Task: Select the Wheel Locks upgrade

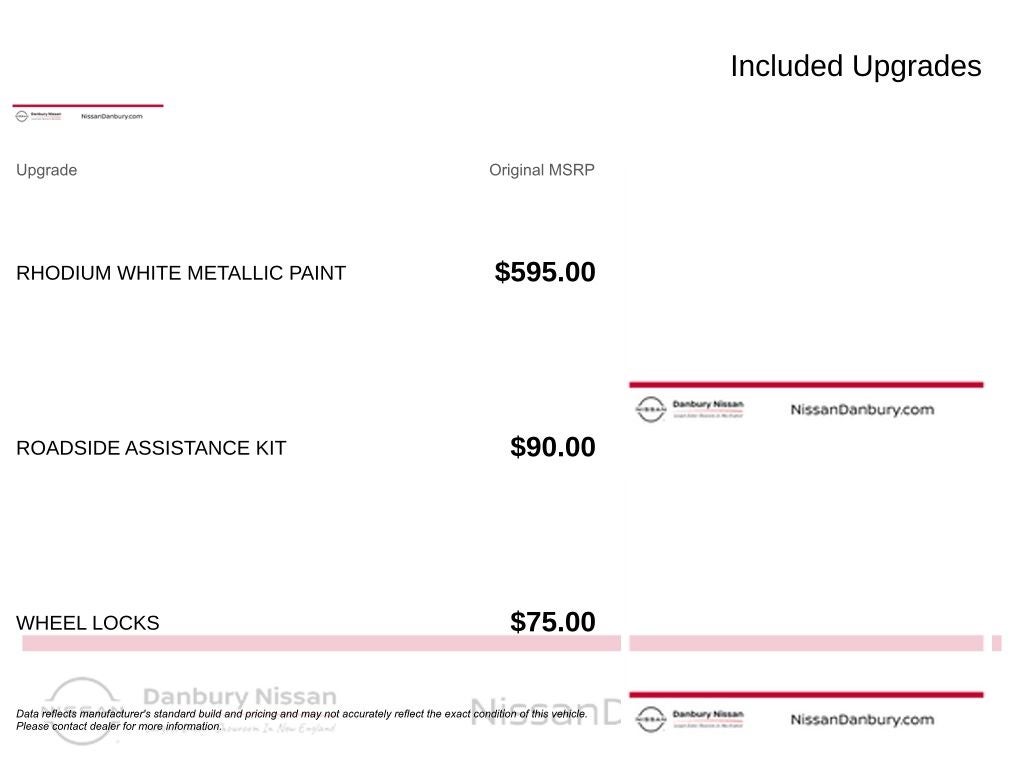Action: (88, 623)
